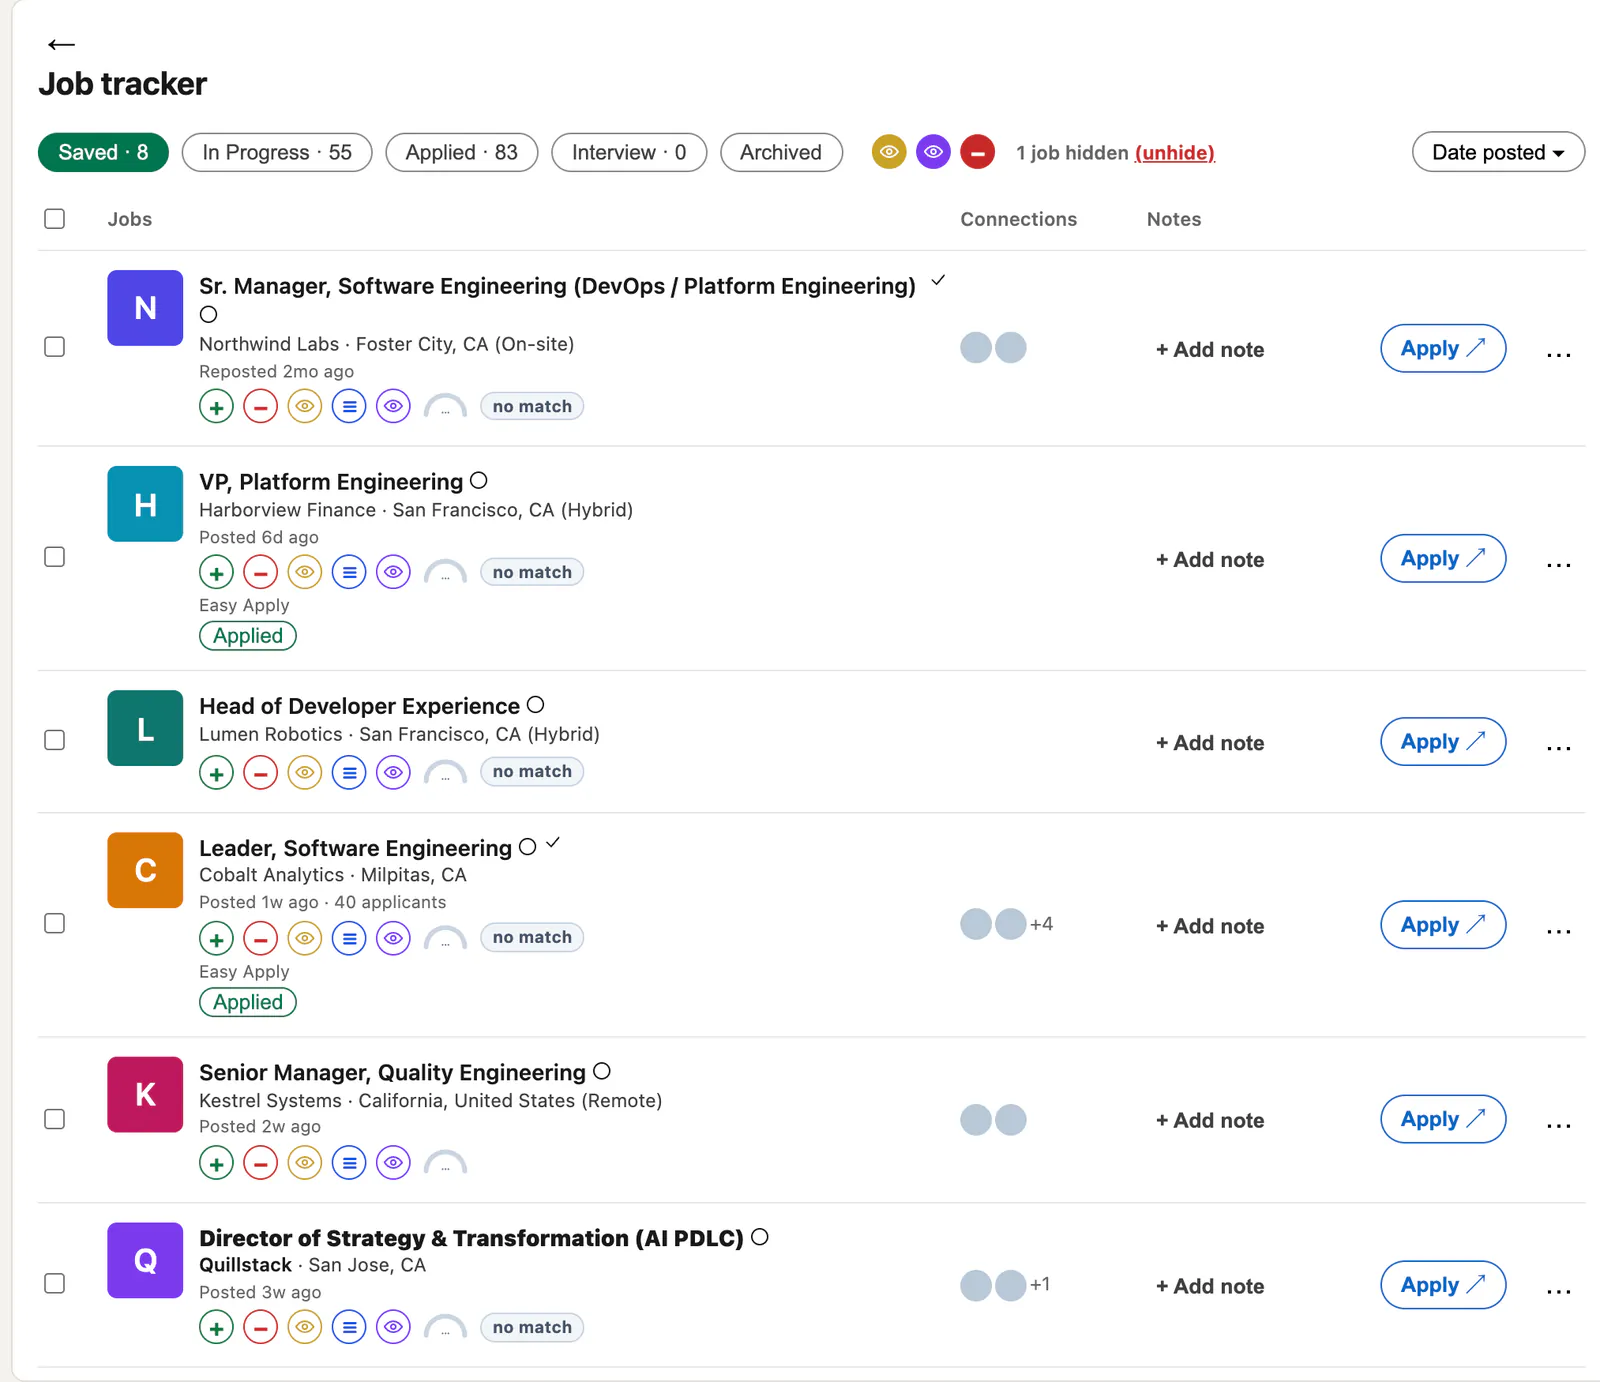Image resolution: width=1600 pixels, height=1382 pixels.
Task: Click green plus icon for Quillstack job
Action: pos(216,1328)
